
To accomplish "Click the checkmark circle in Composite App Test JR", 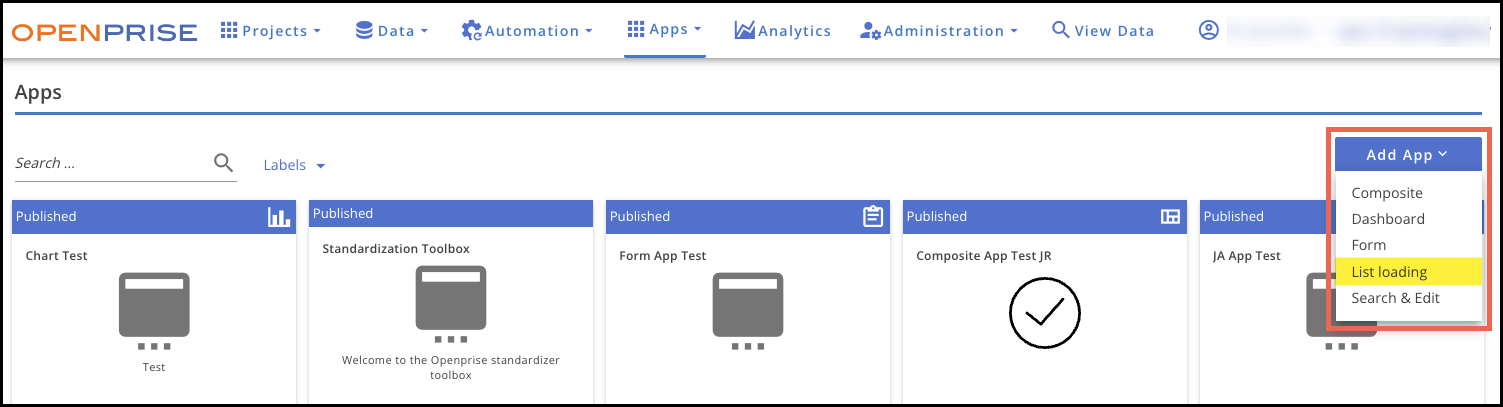I will [1045, 313].
